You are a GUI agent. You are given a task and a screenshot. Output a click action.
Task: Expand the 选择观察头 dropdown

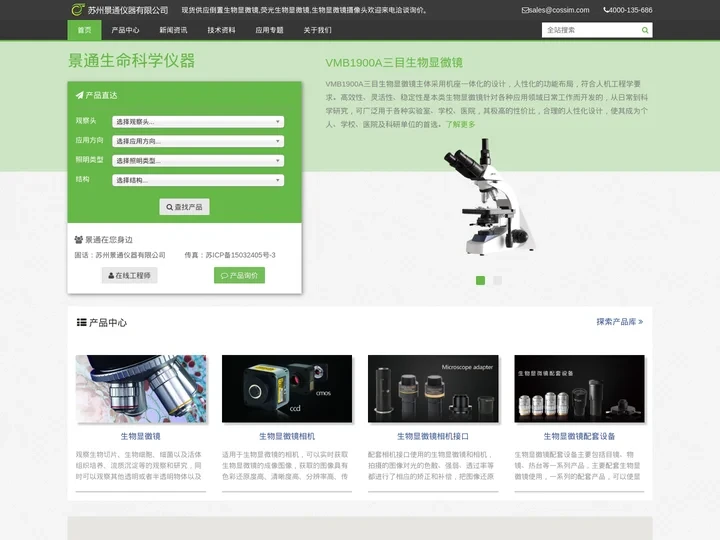point(198,122)
